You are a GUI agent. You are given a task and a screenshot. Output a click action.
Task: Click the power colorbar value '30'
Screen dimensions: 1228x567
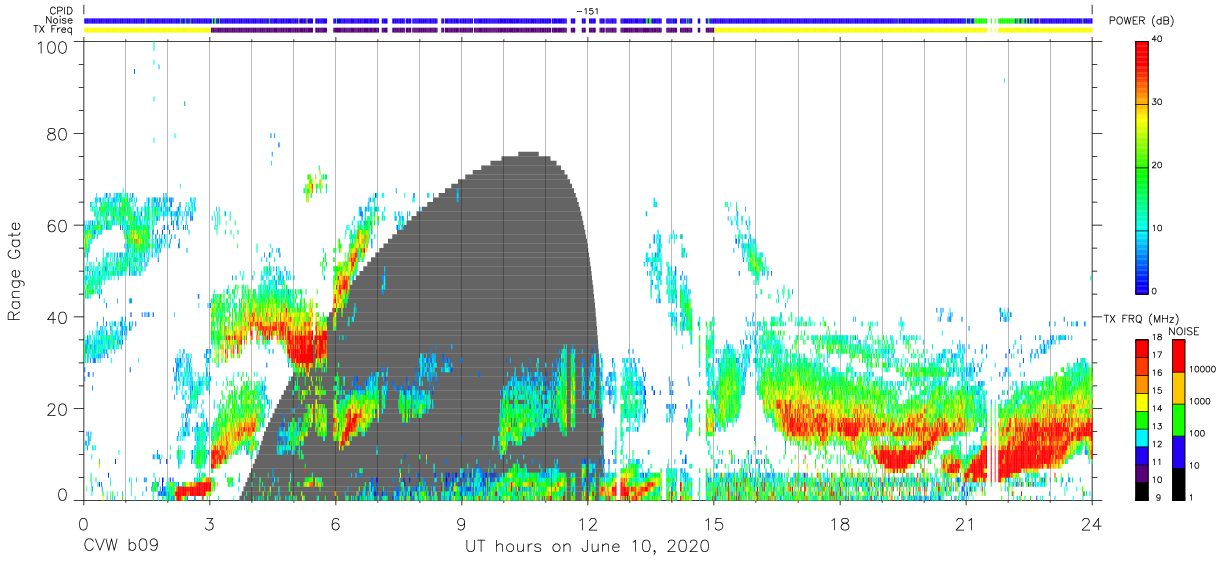click(x=1159, y=102)
